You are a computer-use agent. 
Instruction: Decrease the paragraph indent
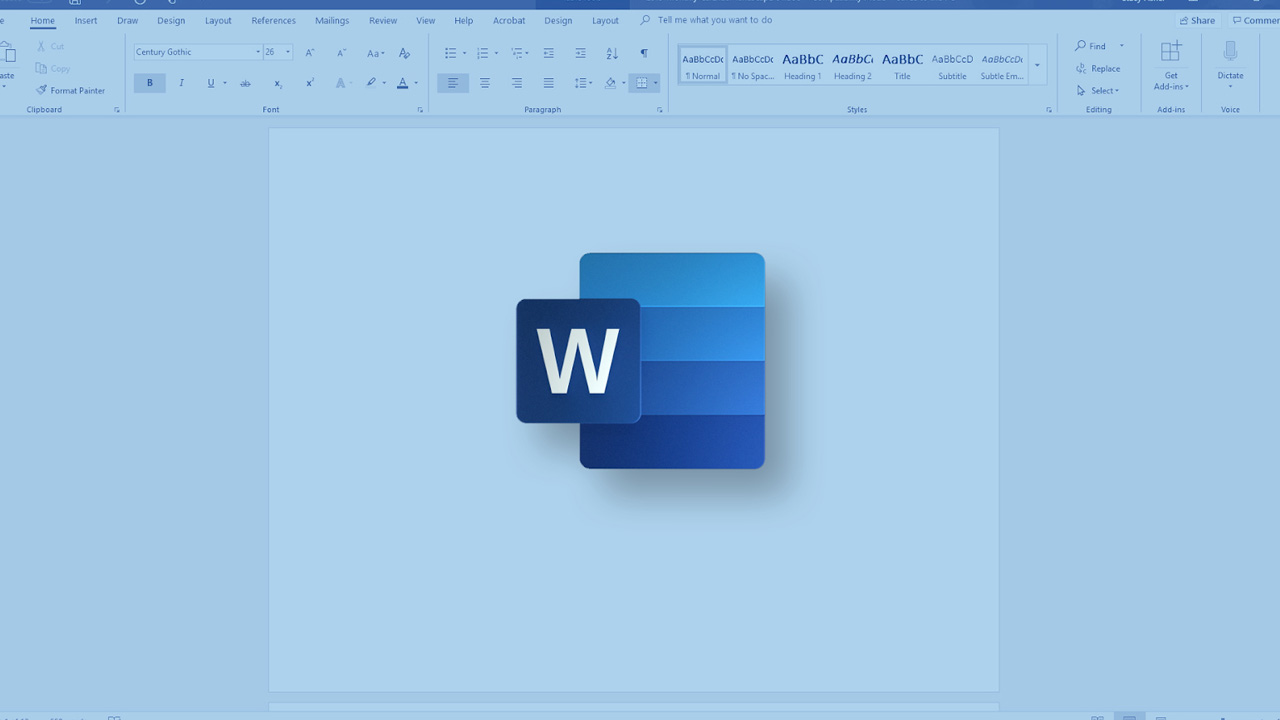[548, 52]
